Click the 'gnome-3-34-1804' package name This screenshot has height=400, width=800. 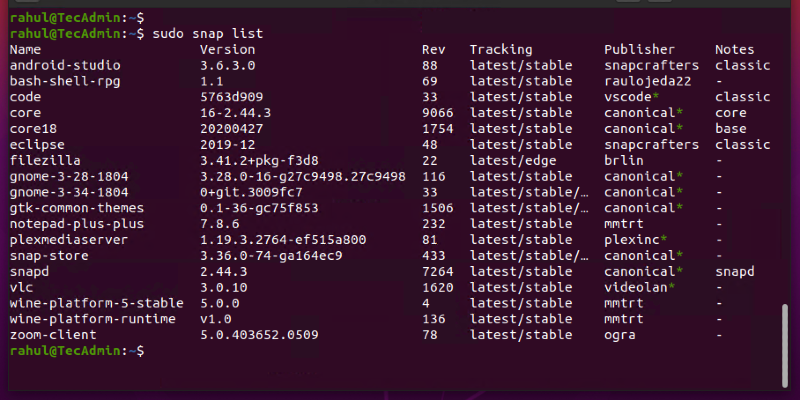[69, 193]
